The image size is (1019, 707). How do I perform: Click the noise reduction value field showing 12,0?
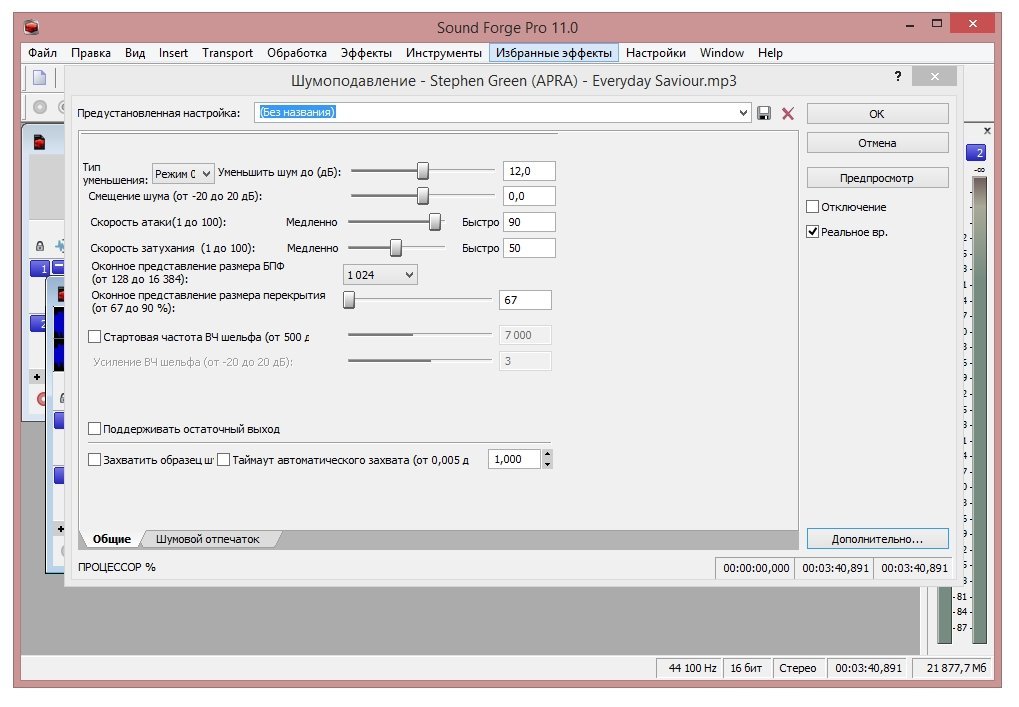point(529,171)
